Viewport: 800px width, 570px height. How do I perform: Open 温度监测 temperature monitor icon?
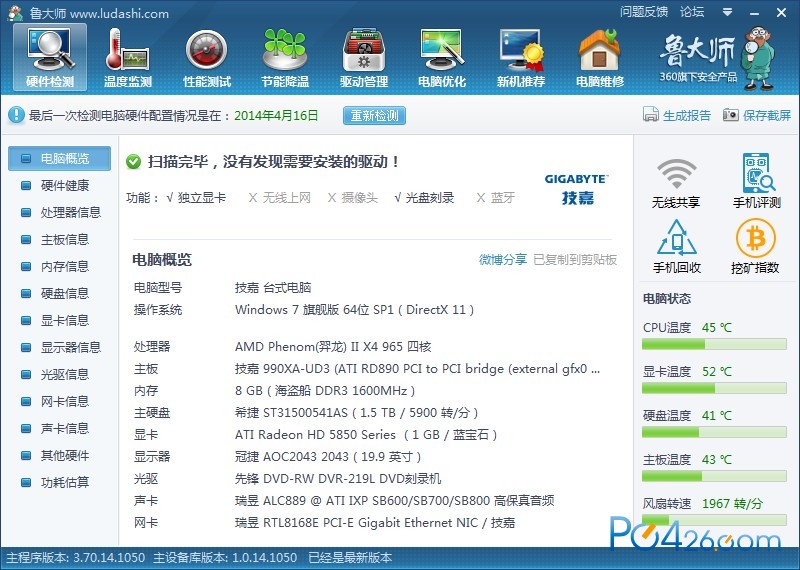point(128,57)
